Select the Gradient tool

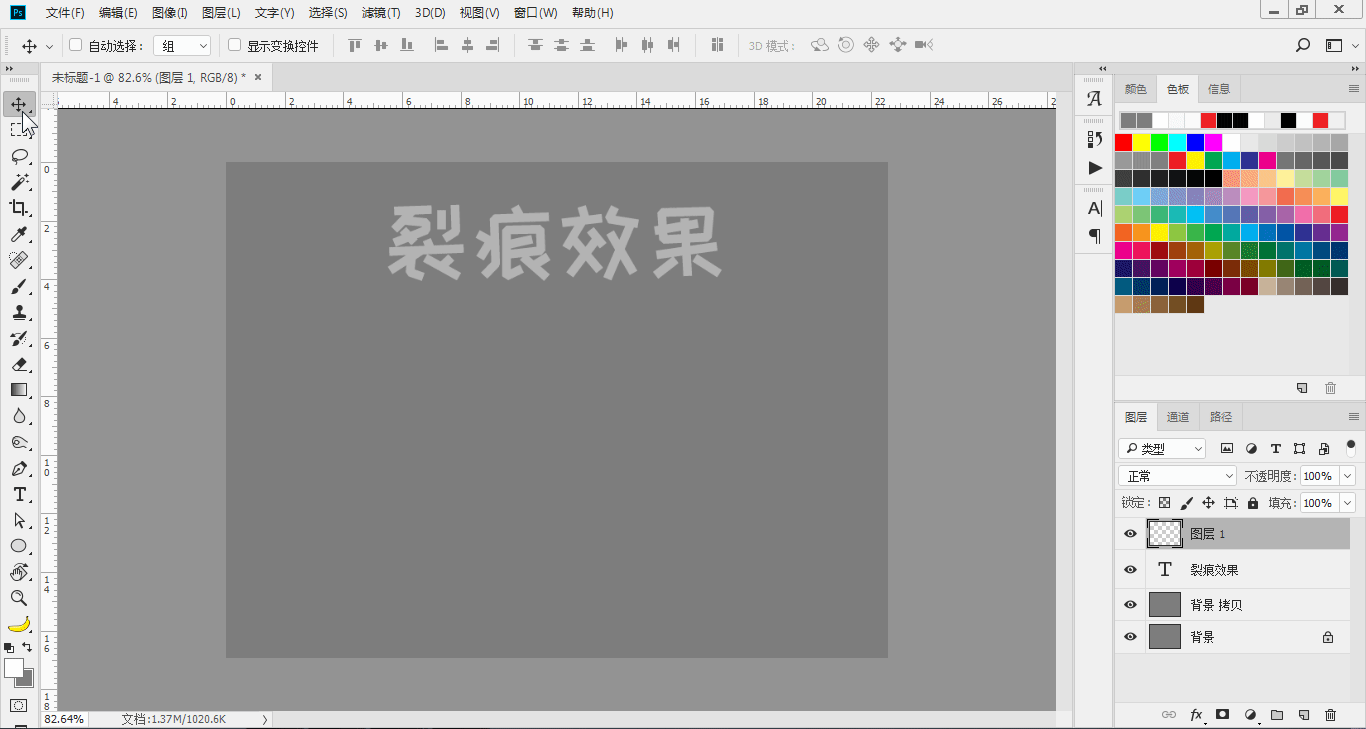pyautogui.click(x=19, y=390)
